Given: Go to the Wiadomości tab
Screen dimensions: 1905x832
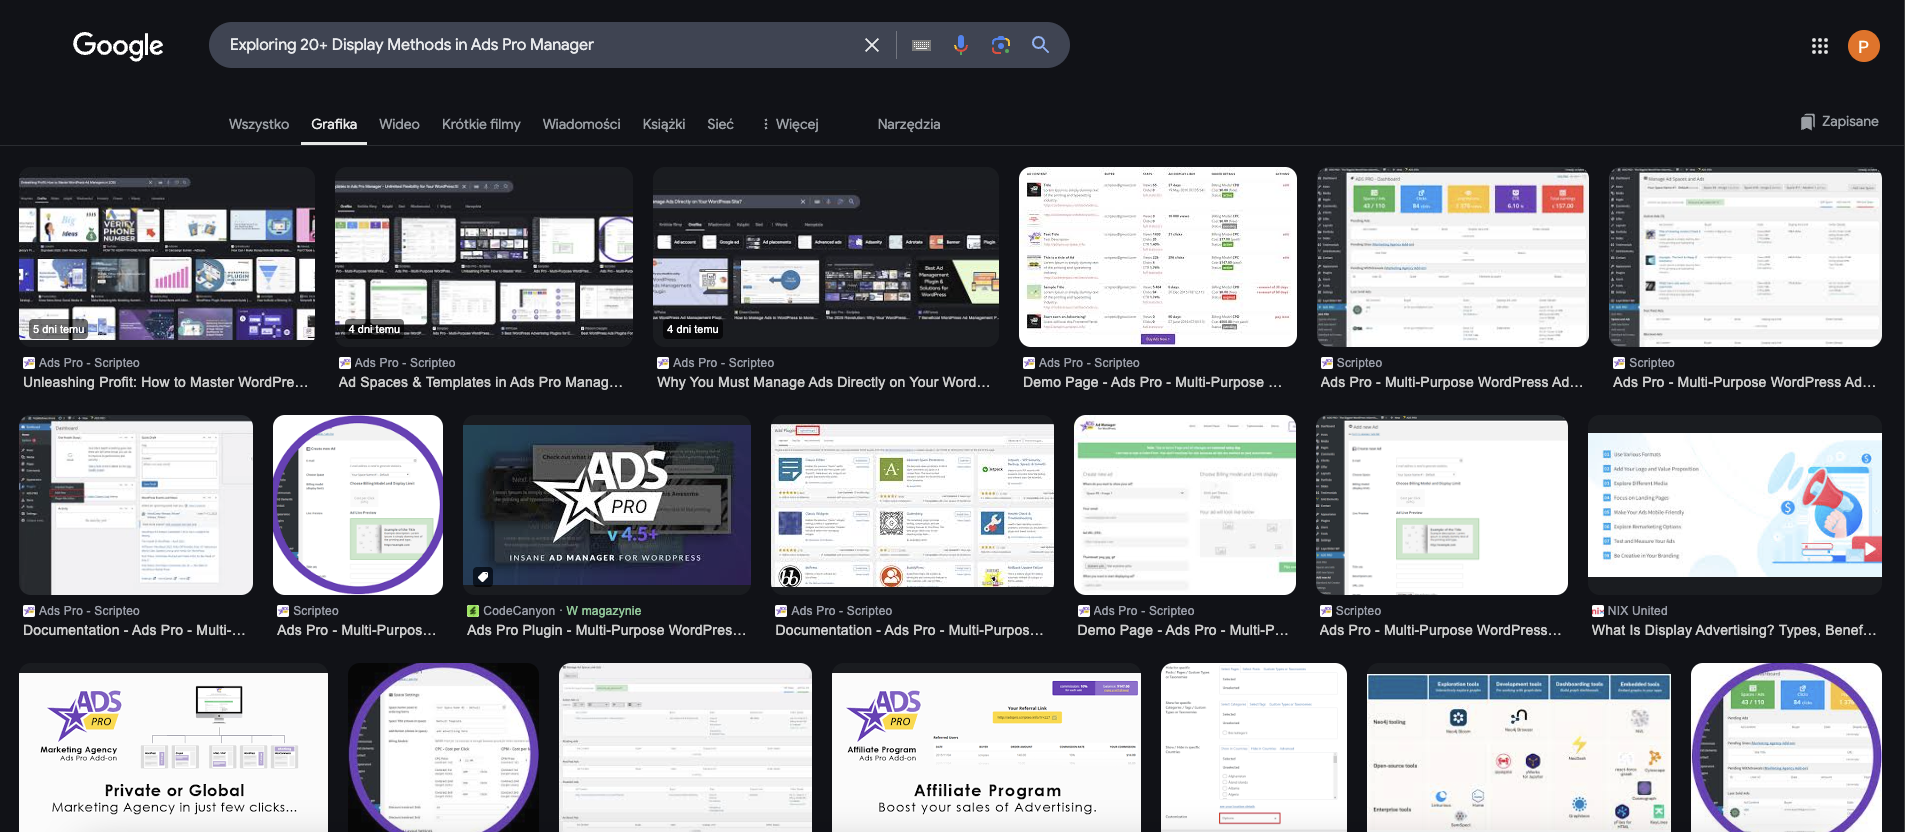Looking at the screenshot, I should click(x=581, y=124).
